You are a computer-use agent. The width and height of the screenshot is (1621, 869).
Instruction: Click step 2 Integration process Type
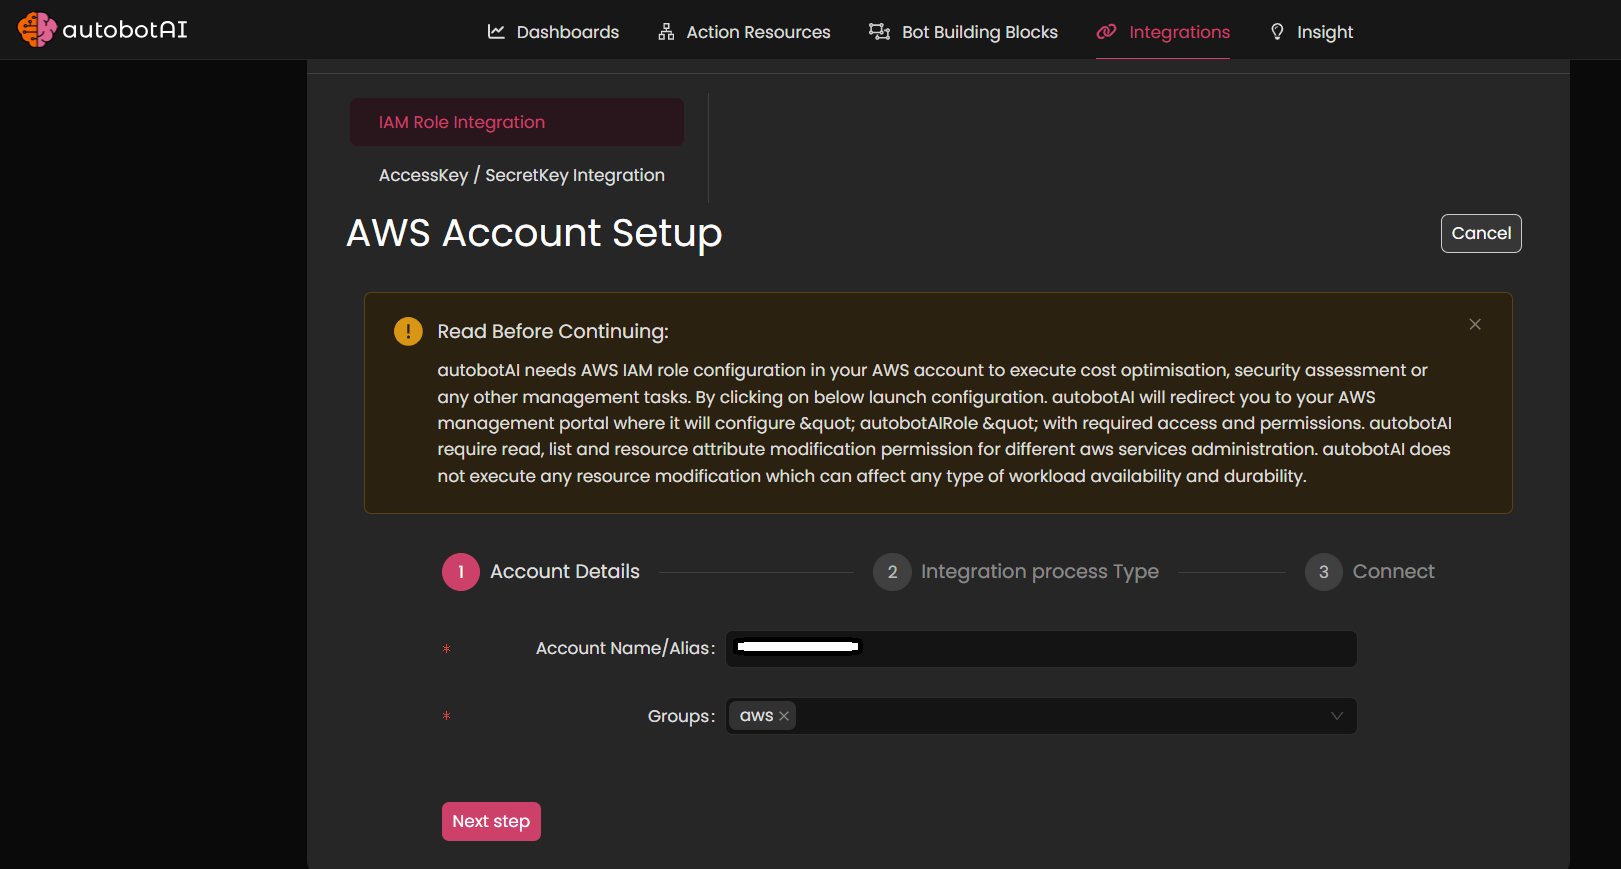[x=1016, y=572]
